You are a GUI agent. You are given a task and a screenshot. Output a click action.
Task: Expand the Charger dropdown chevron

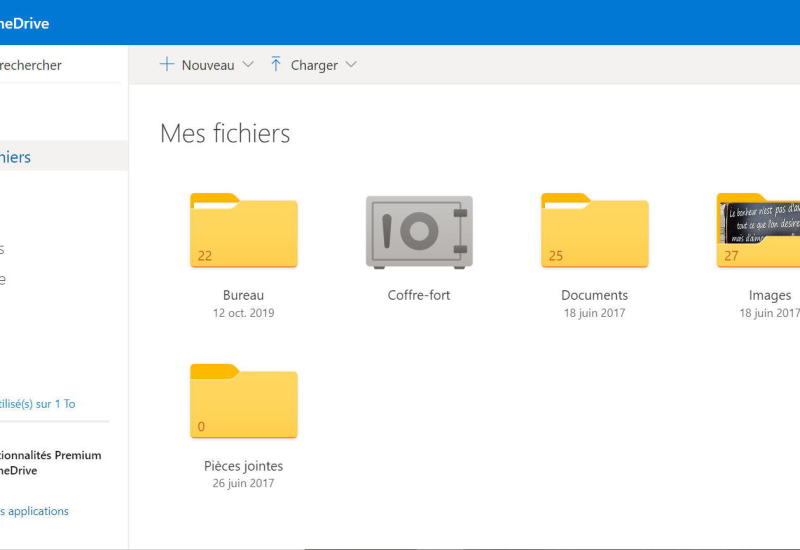point(351,65)
